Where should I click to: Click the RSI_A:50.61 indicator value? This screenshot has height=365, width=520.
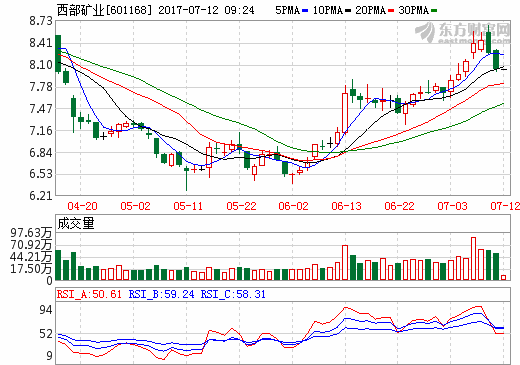click(x=89, y=294)
